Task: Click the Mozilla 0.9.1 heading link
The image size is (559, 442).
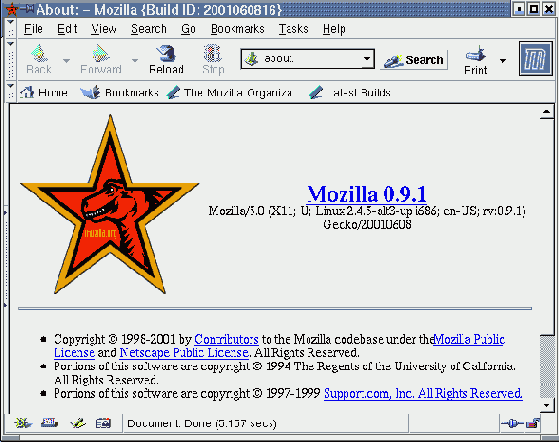Action: (367, 194)
